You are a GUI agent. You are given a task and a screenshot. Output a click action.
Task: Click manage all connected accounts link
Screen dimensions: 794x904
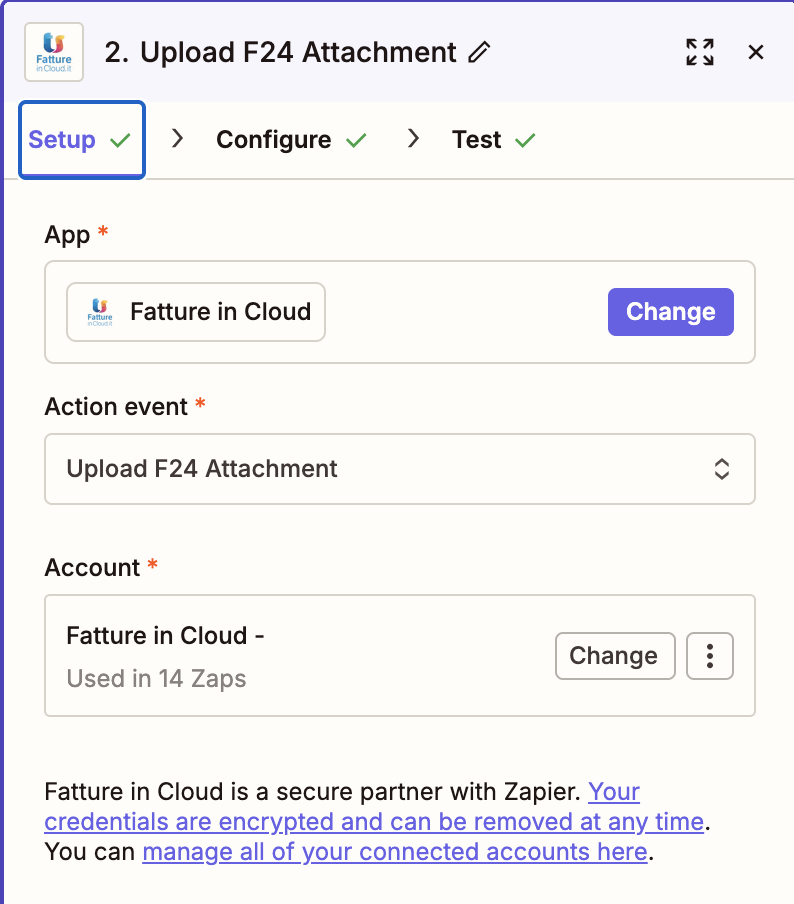tap(396, 851)
